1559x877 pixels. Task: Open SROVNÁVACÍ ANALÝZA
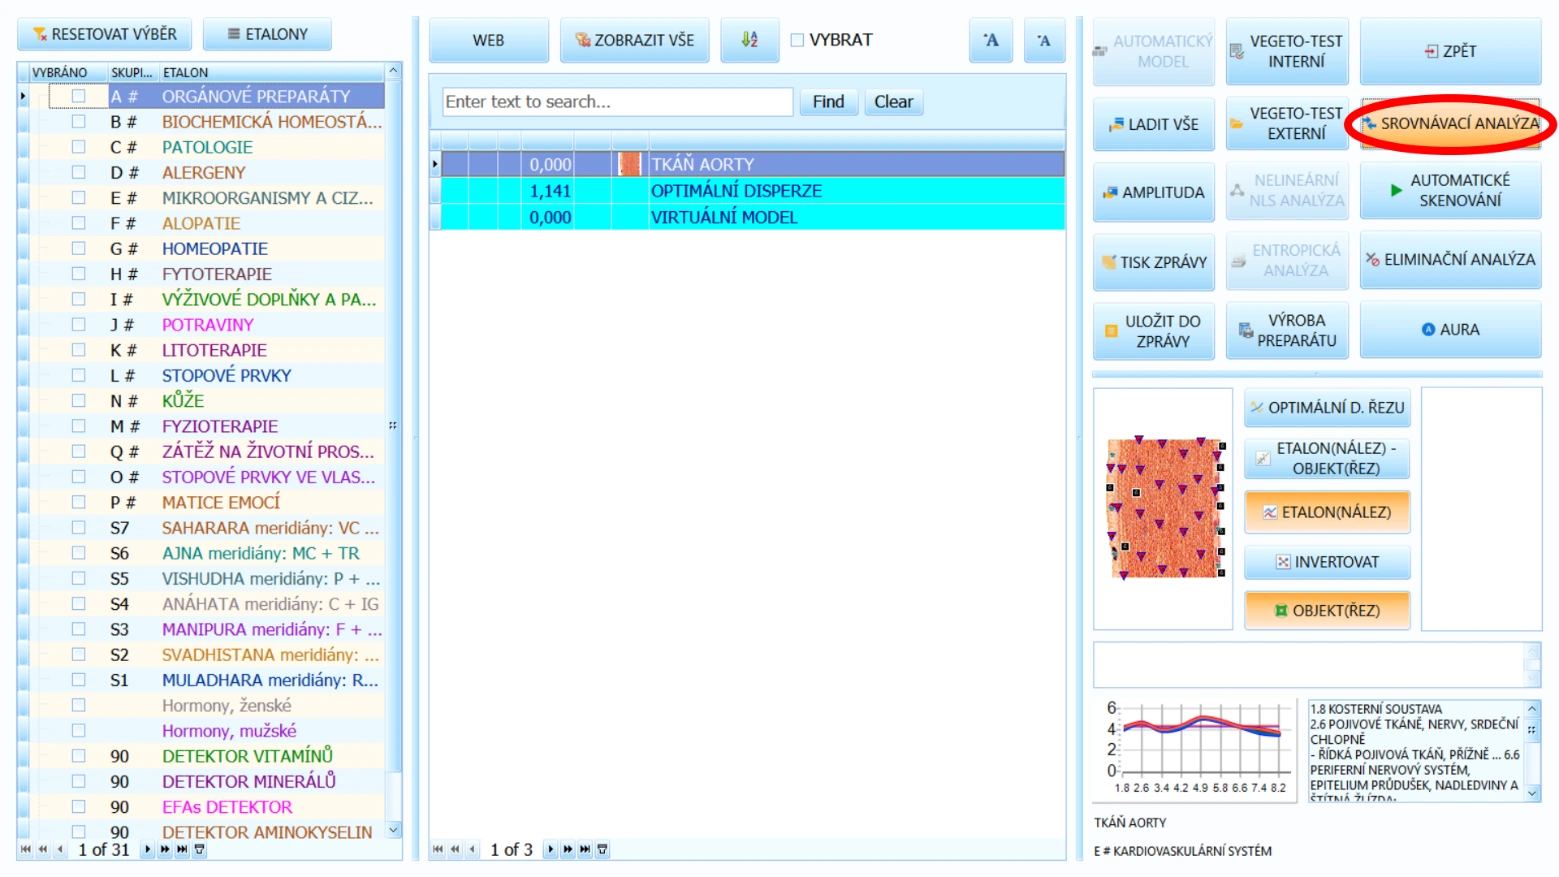[x=1450, y=124]
